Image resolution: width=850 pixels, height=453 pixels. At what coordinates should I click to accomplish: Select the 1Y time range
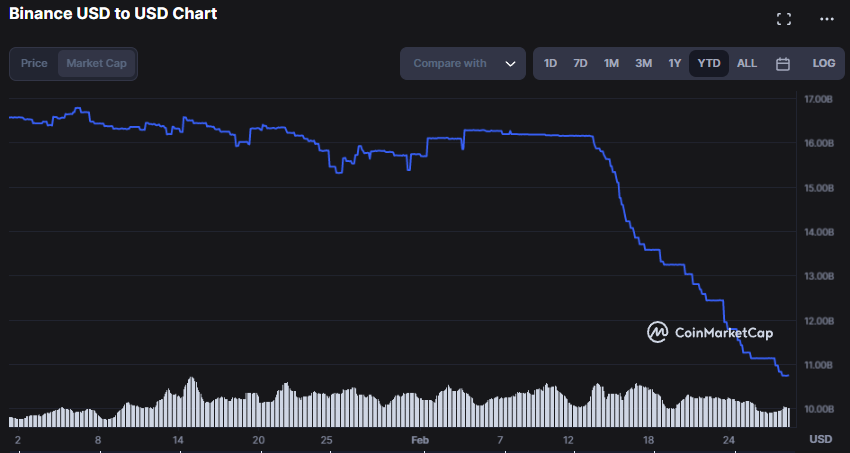coord(674,63)
